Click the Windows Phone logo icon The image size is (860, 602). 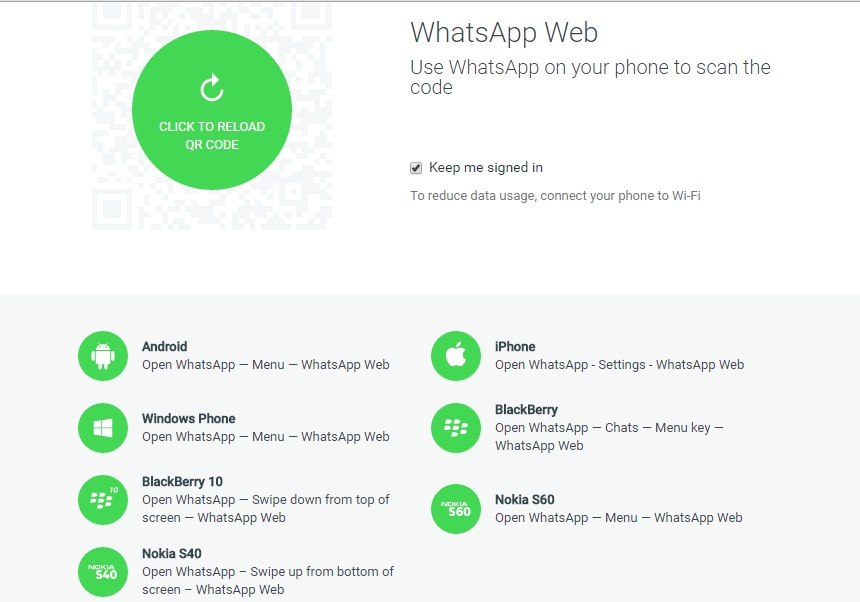pos(103,428)
